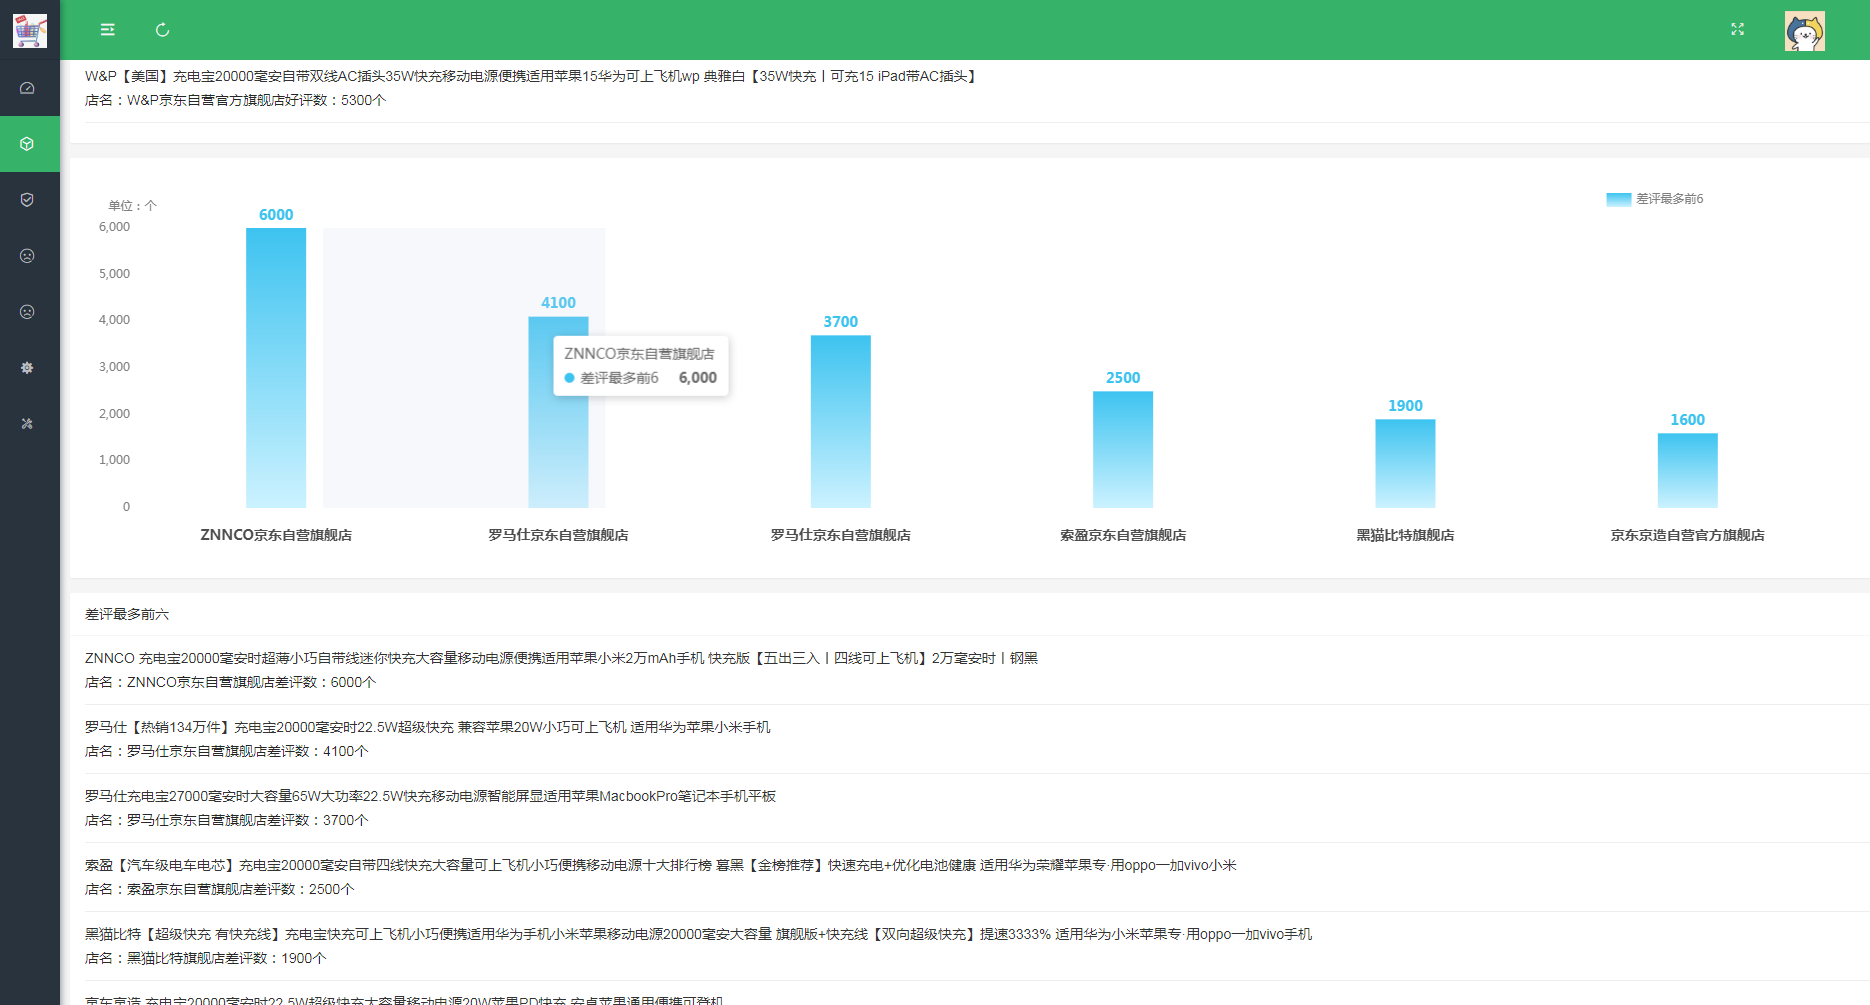Click the 索盈京东自营旗舰店 差评数 2500个 line

220,889
